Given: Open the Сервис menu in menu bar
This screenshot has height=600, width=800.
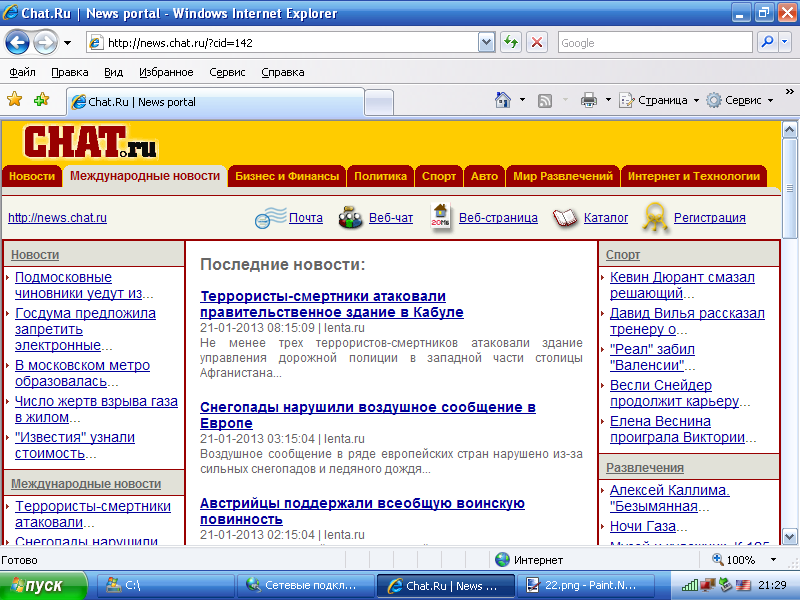Looking at the screenshot, I should tap(227, 72).
